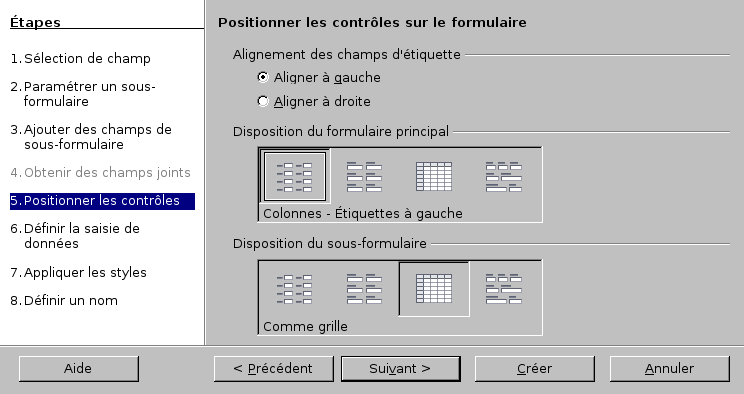Screen dimensions: 744x394
Task: Pick subform Comme grille layout icon
Action: click(434, 289)
